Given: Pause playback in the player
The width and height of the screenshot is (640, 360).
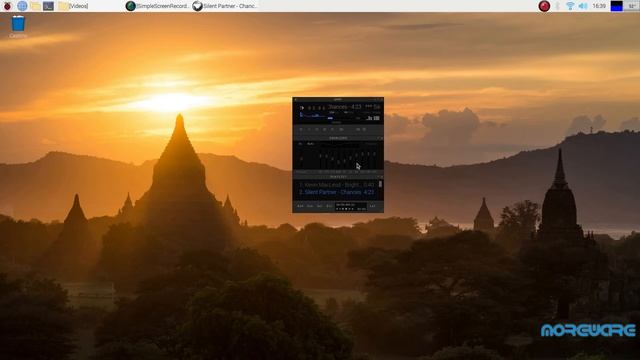Looking at the screenshot, I should [317, 129].
